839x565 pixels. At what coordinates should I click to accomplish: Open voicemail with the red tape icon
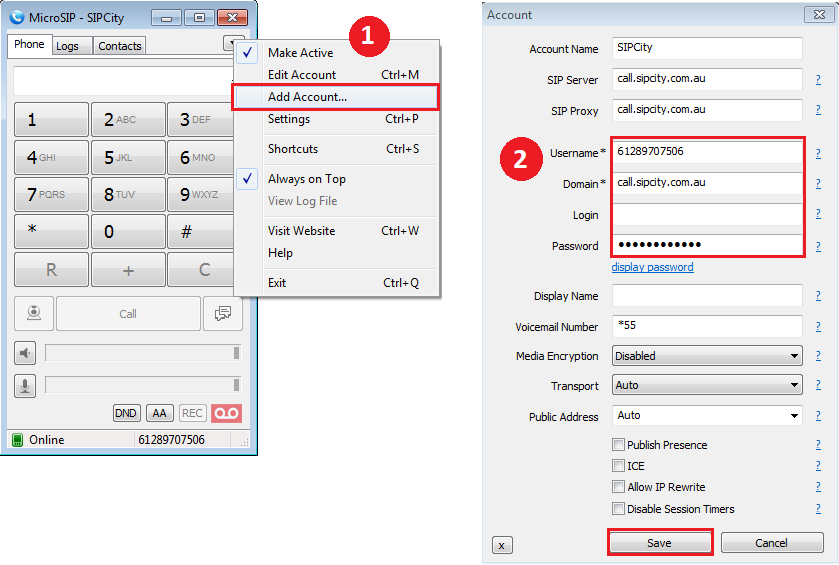(x=226, y=413)
